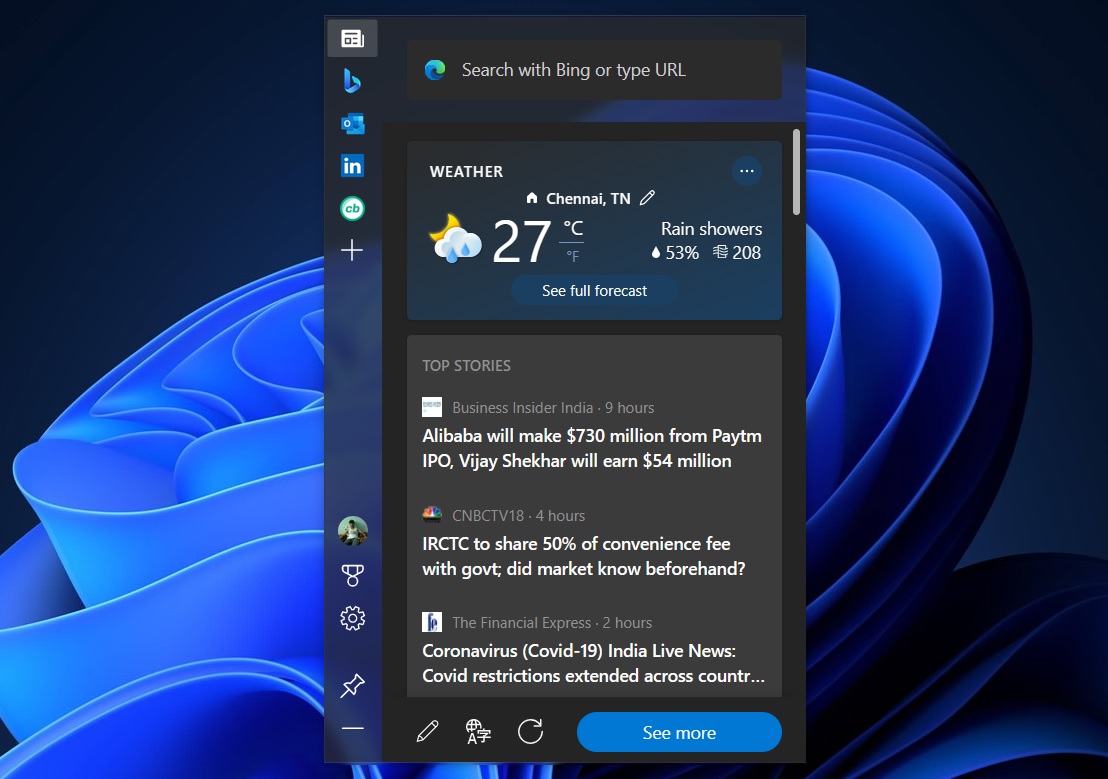The image size is (1108, 779).
Task: Add a new site shortcut
Action: [352, 251]
